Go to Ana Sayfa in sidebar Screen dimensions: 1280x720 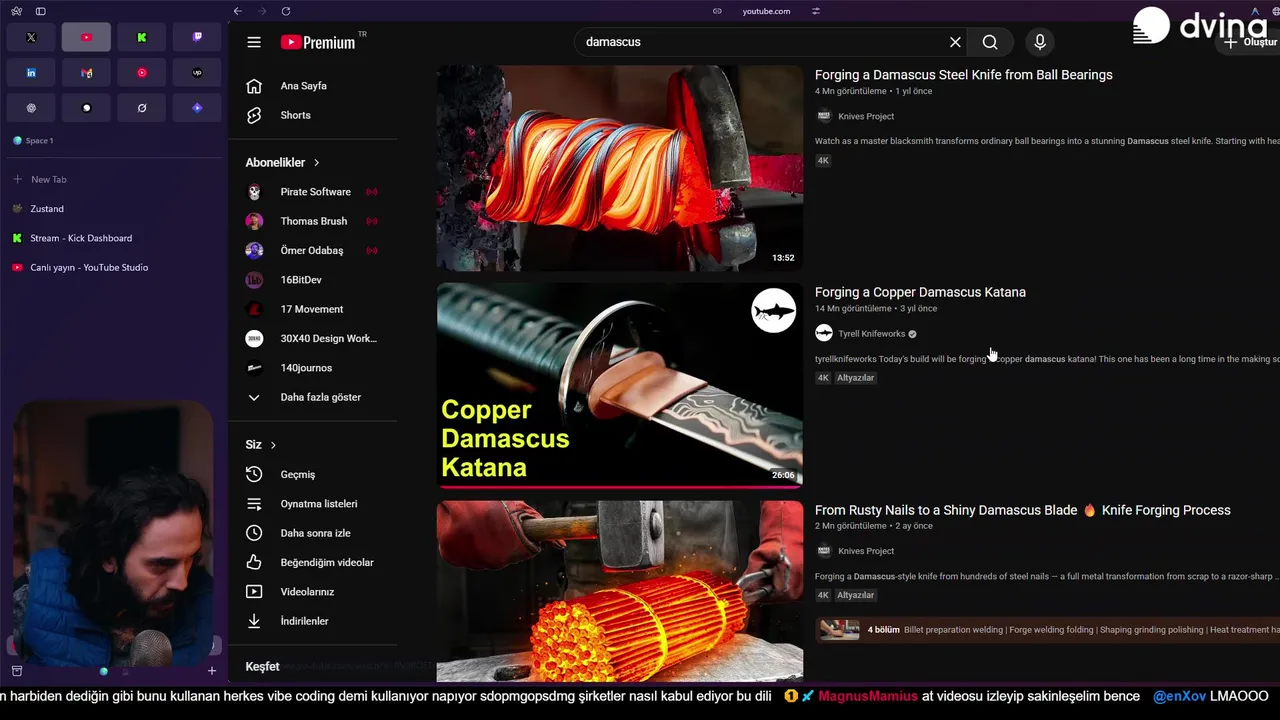(x=313, y=86)
